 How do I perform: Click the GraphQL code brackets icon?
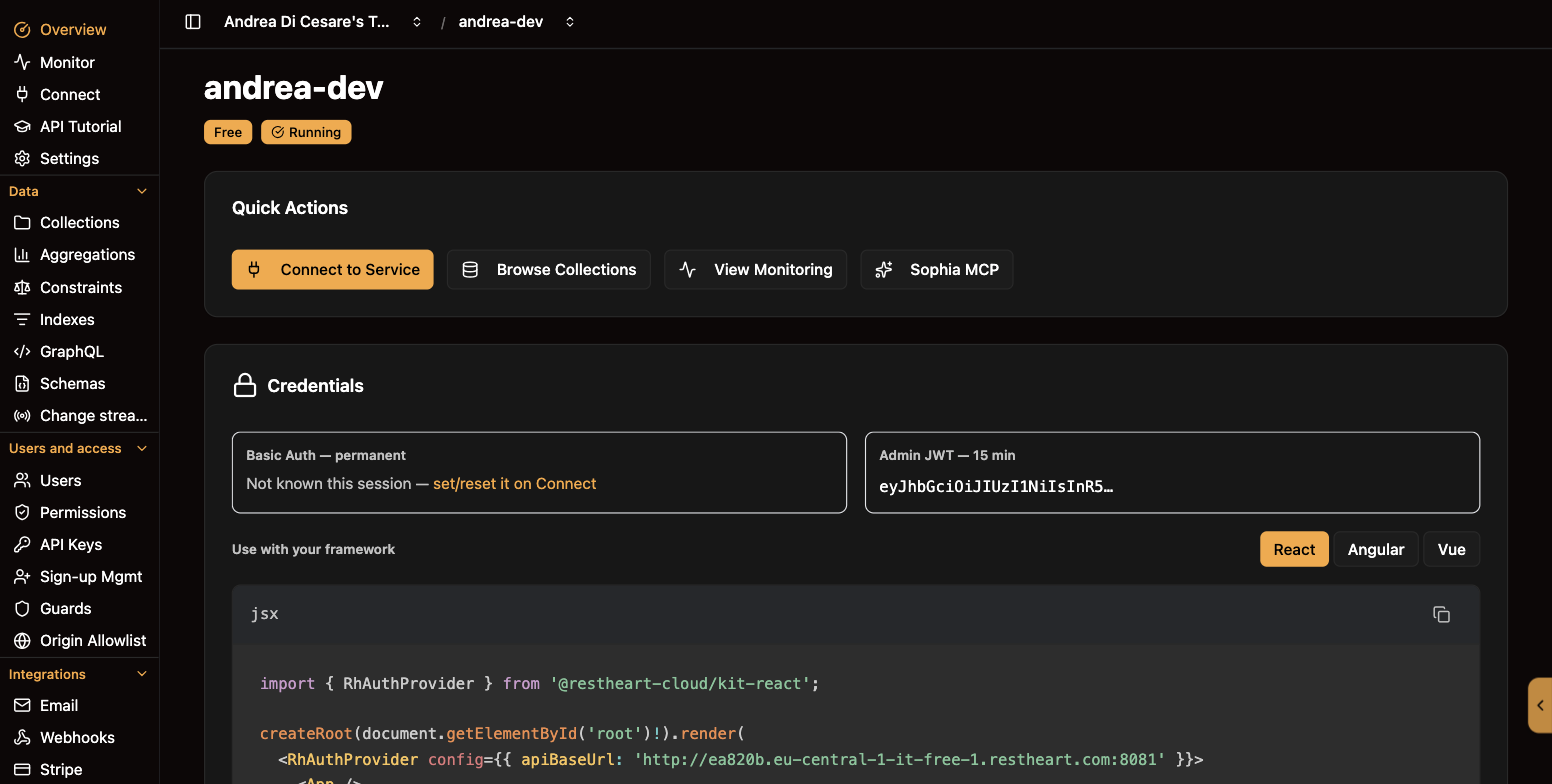(22, 351)
